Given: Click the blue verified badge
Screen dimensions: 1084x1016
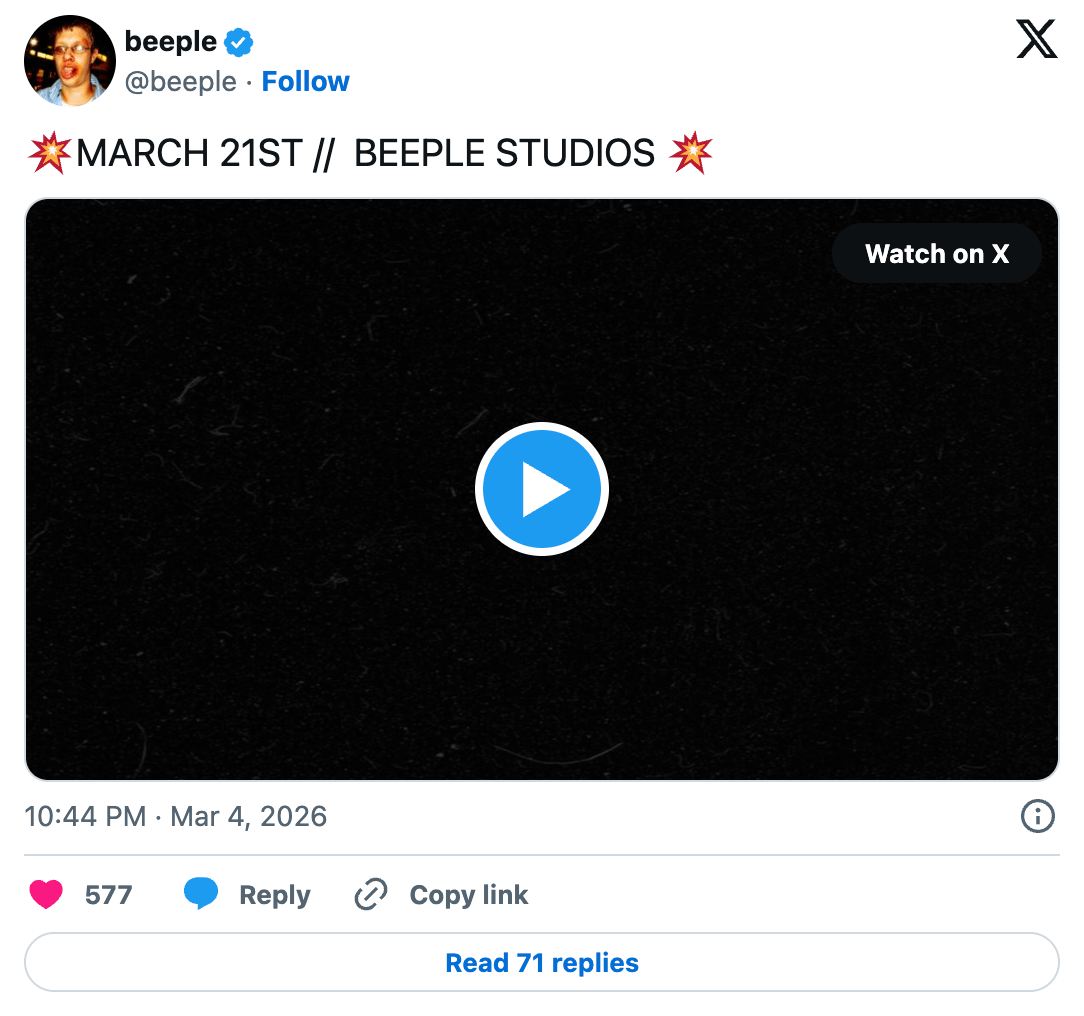Looking at the screenshot, I should (x=238, y=42).
